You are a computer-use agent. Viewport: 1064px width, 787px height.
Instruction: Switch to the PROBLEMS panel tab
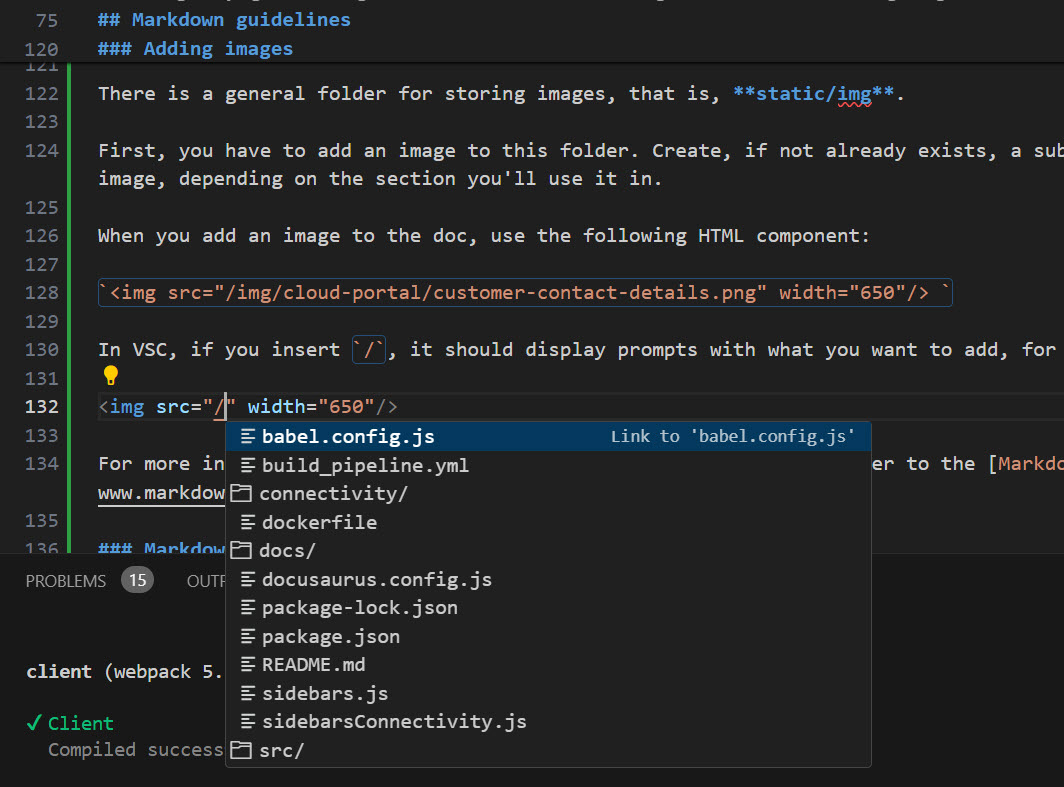(x=66, y=581)
